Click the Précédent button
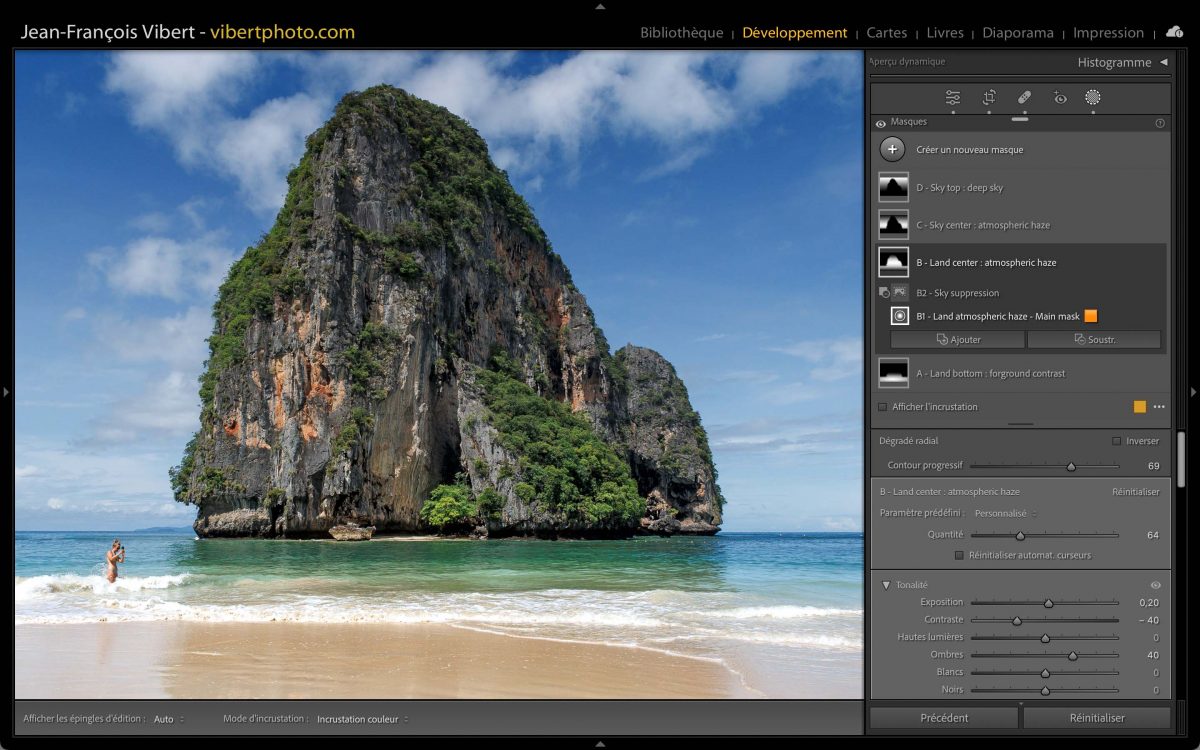This screenshot has width=1200, height=750. pyautogui.click(x=944, y=718)
